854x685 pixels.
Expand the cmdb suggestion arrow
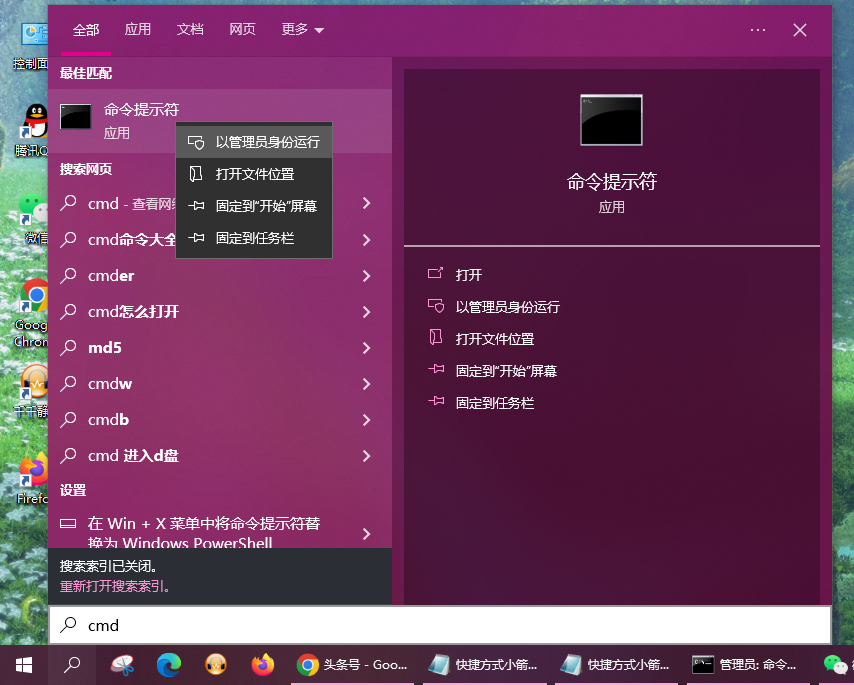click(x=367, y=420)
